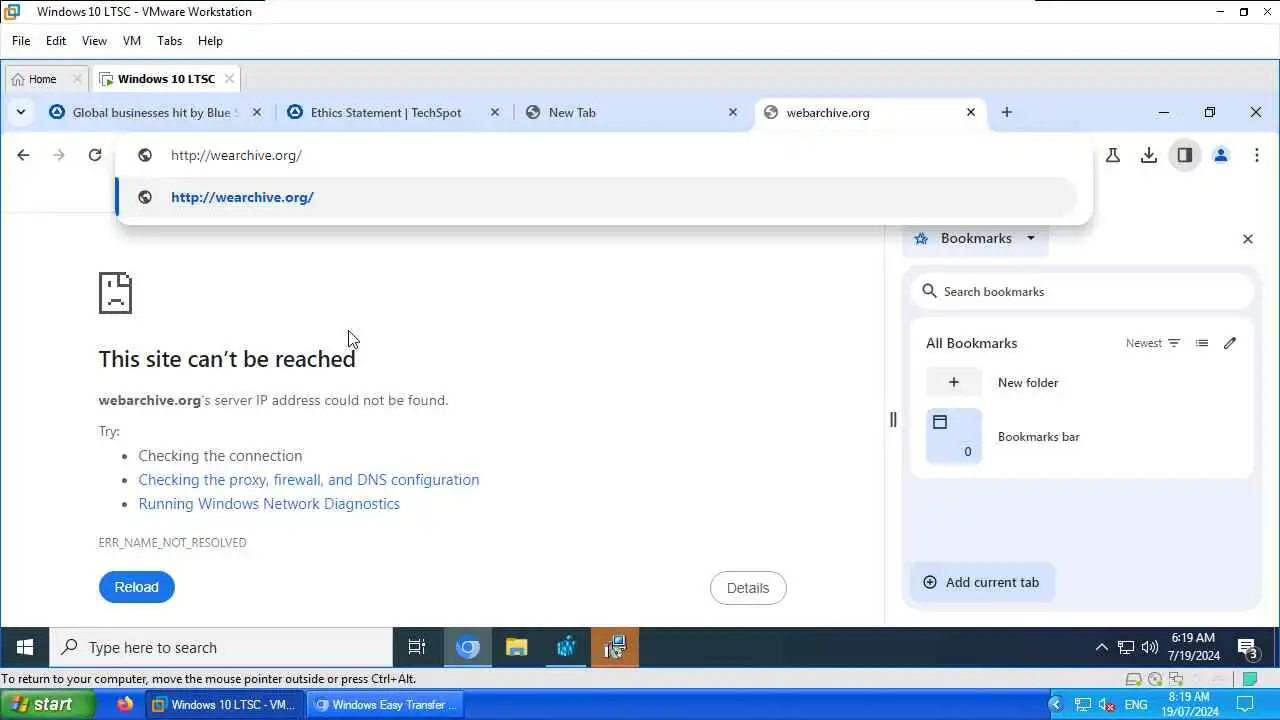Reload the page with the toolbar refresh icon
This screenshot has height=720, width=1280.
point(95,155)
